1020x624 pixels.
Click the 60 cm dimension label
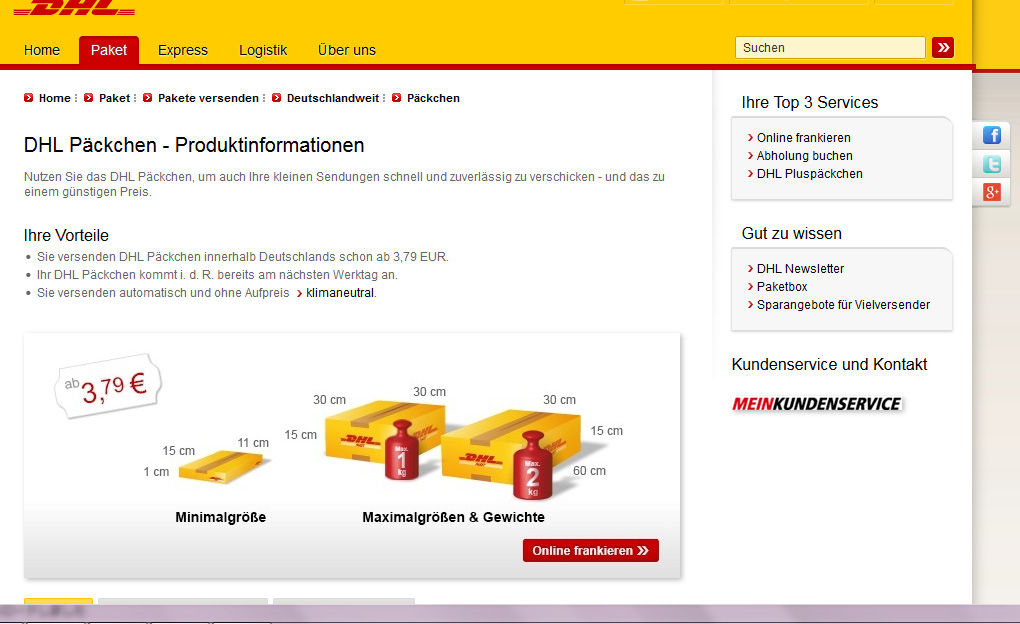589,471
